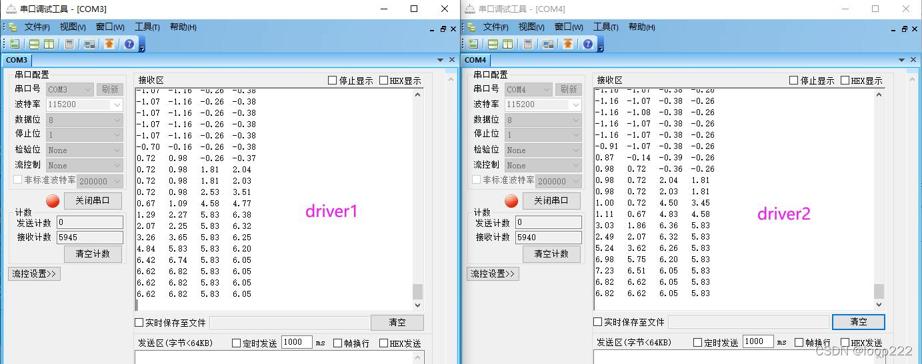Click 接收计数 field showing 5945
Image resolution: width=922 pixels, height=364 pixels.
click(x=90, y=238)
